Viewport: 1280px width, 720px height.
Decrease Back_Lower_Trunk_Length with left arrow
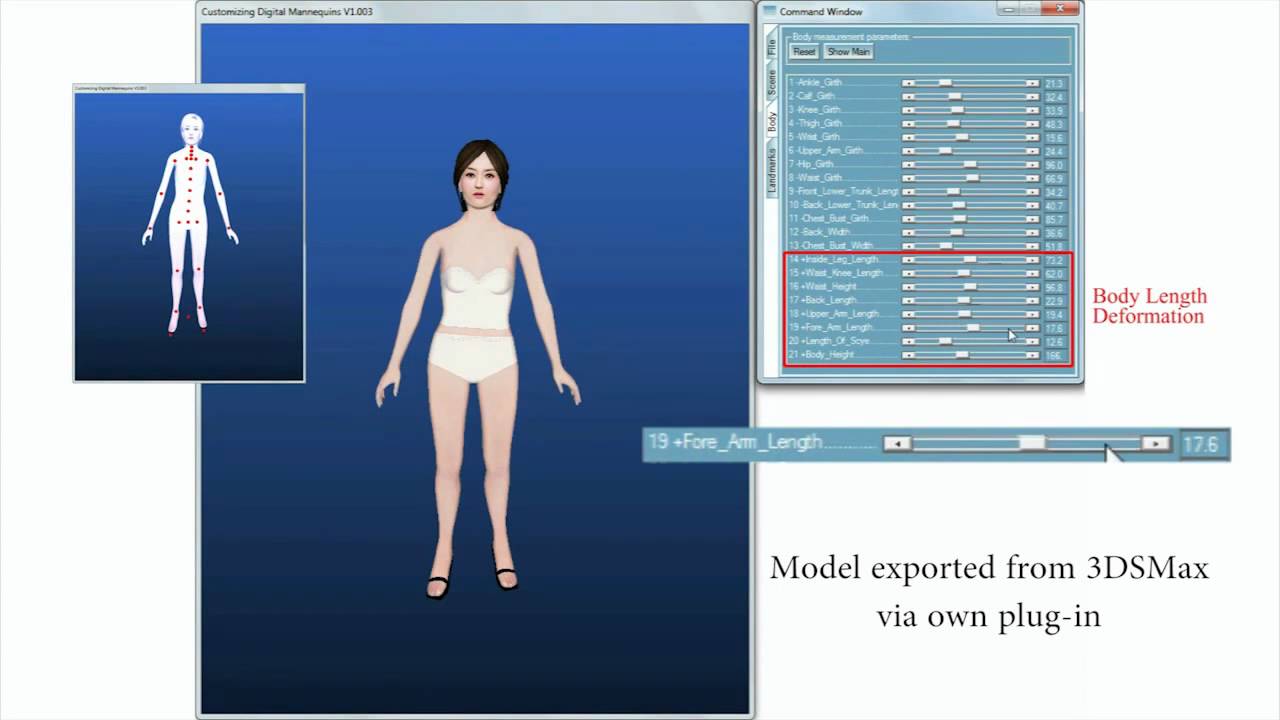coord(908,205)
